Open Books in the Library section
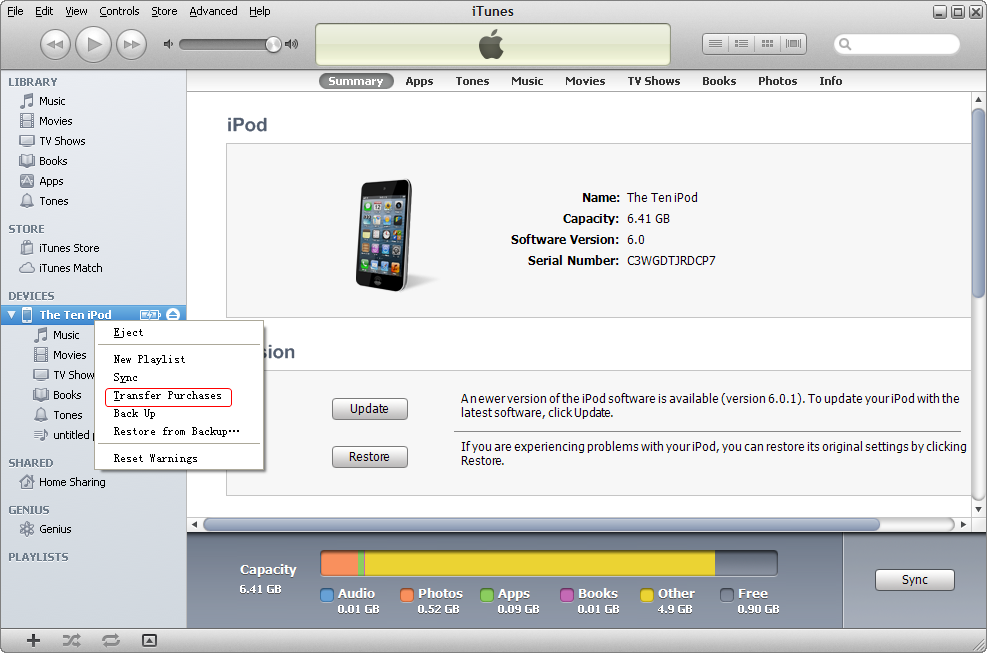Viewport: 987px width, 653px height. (93, 161)
